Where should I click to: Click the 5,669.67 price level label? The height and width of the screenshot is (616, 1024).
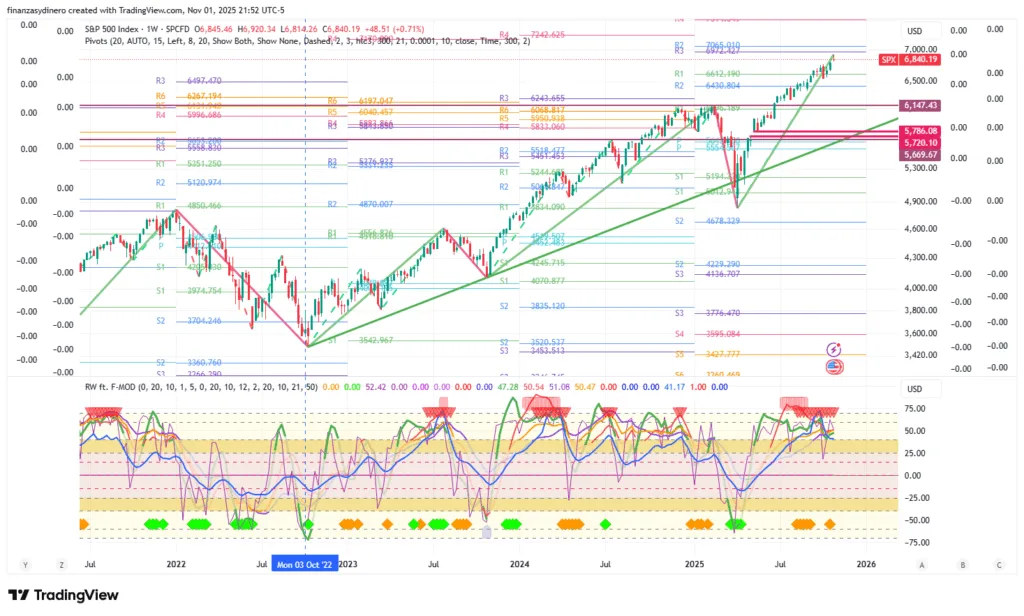pos(918,155)
